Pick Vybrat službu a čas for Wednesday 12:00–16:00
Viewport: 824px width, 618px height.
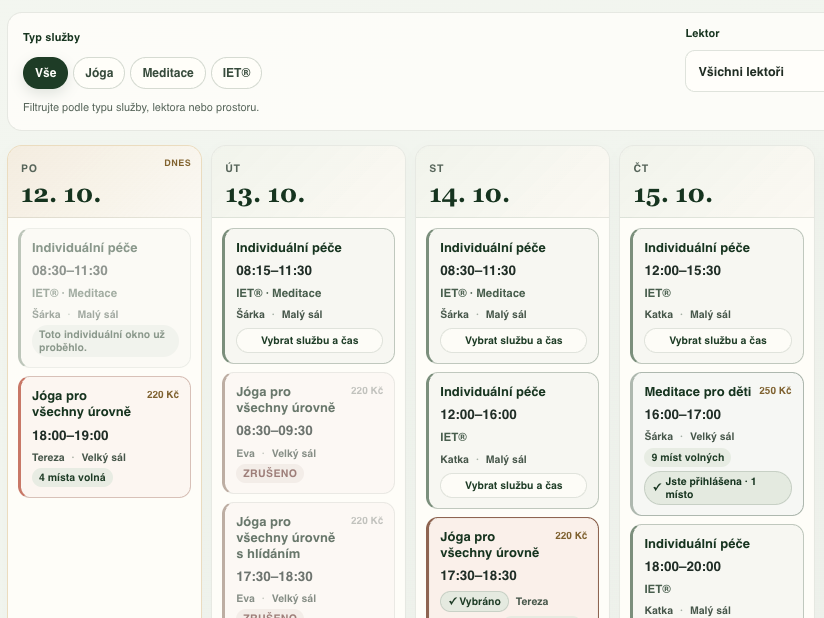click(x=513, y=486)
